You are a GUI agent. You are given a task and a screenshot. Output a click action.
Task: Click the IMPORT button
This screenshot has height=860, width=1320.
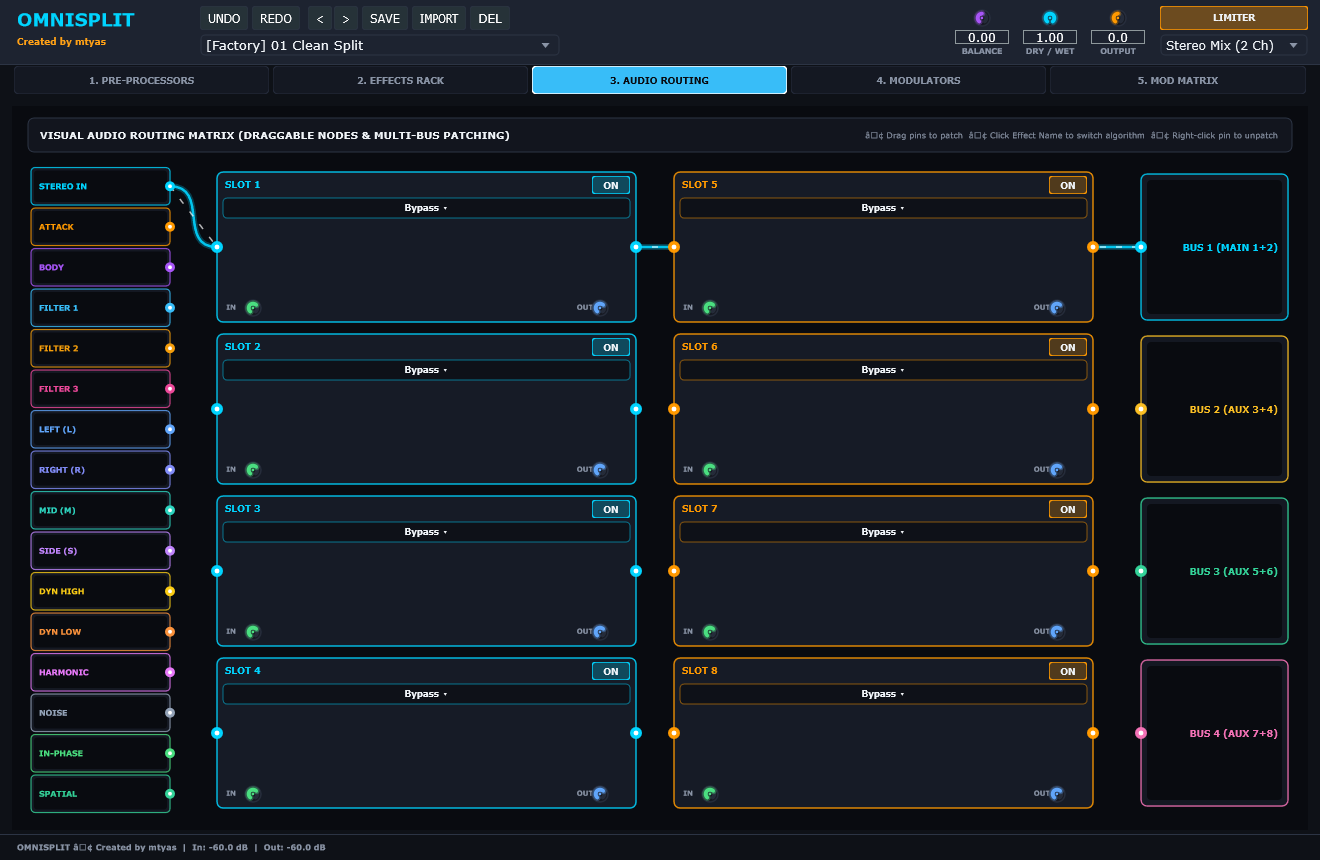pos(439,18)
